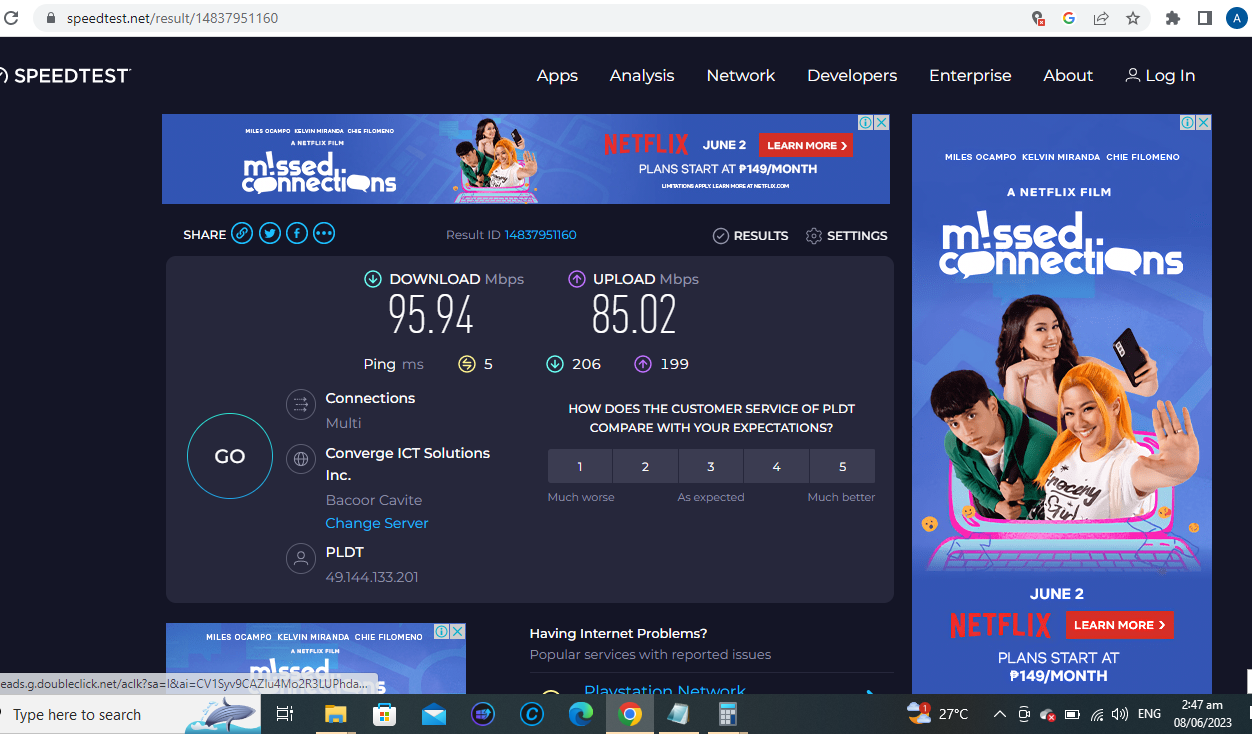Rate PLDT customer service 3
The height and width of the screenshot is (734, 1252).
coord(711,466)
